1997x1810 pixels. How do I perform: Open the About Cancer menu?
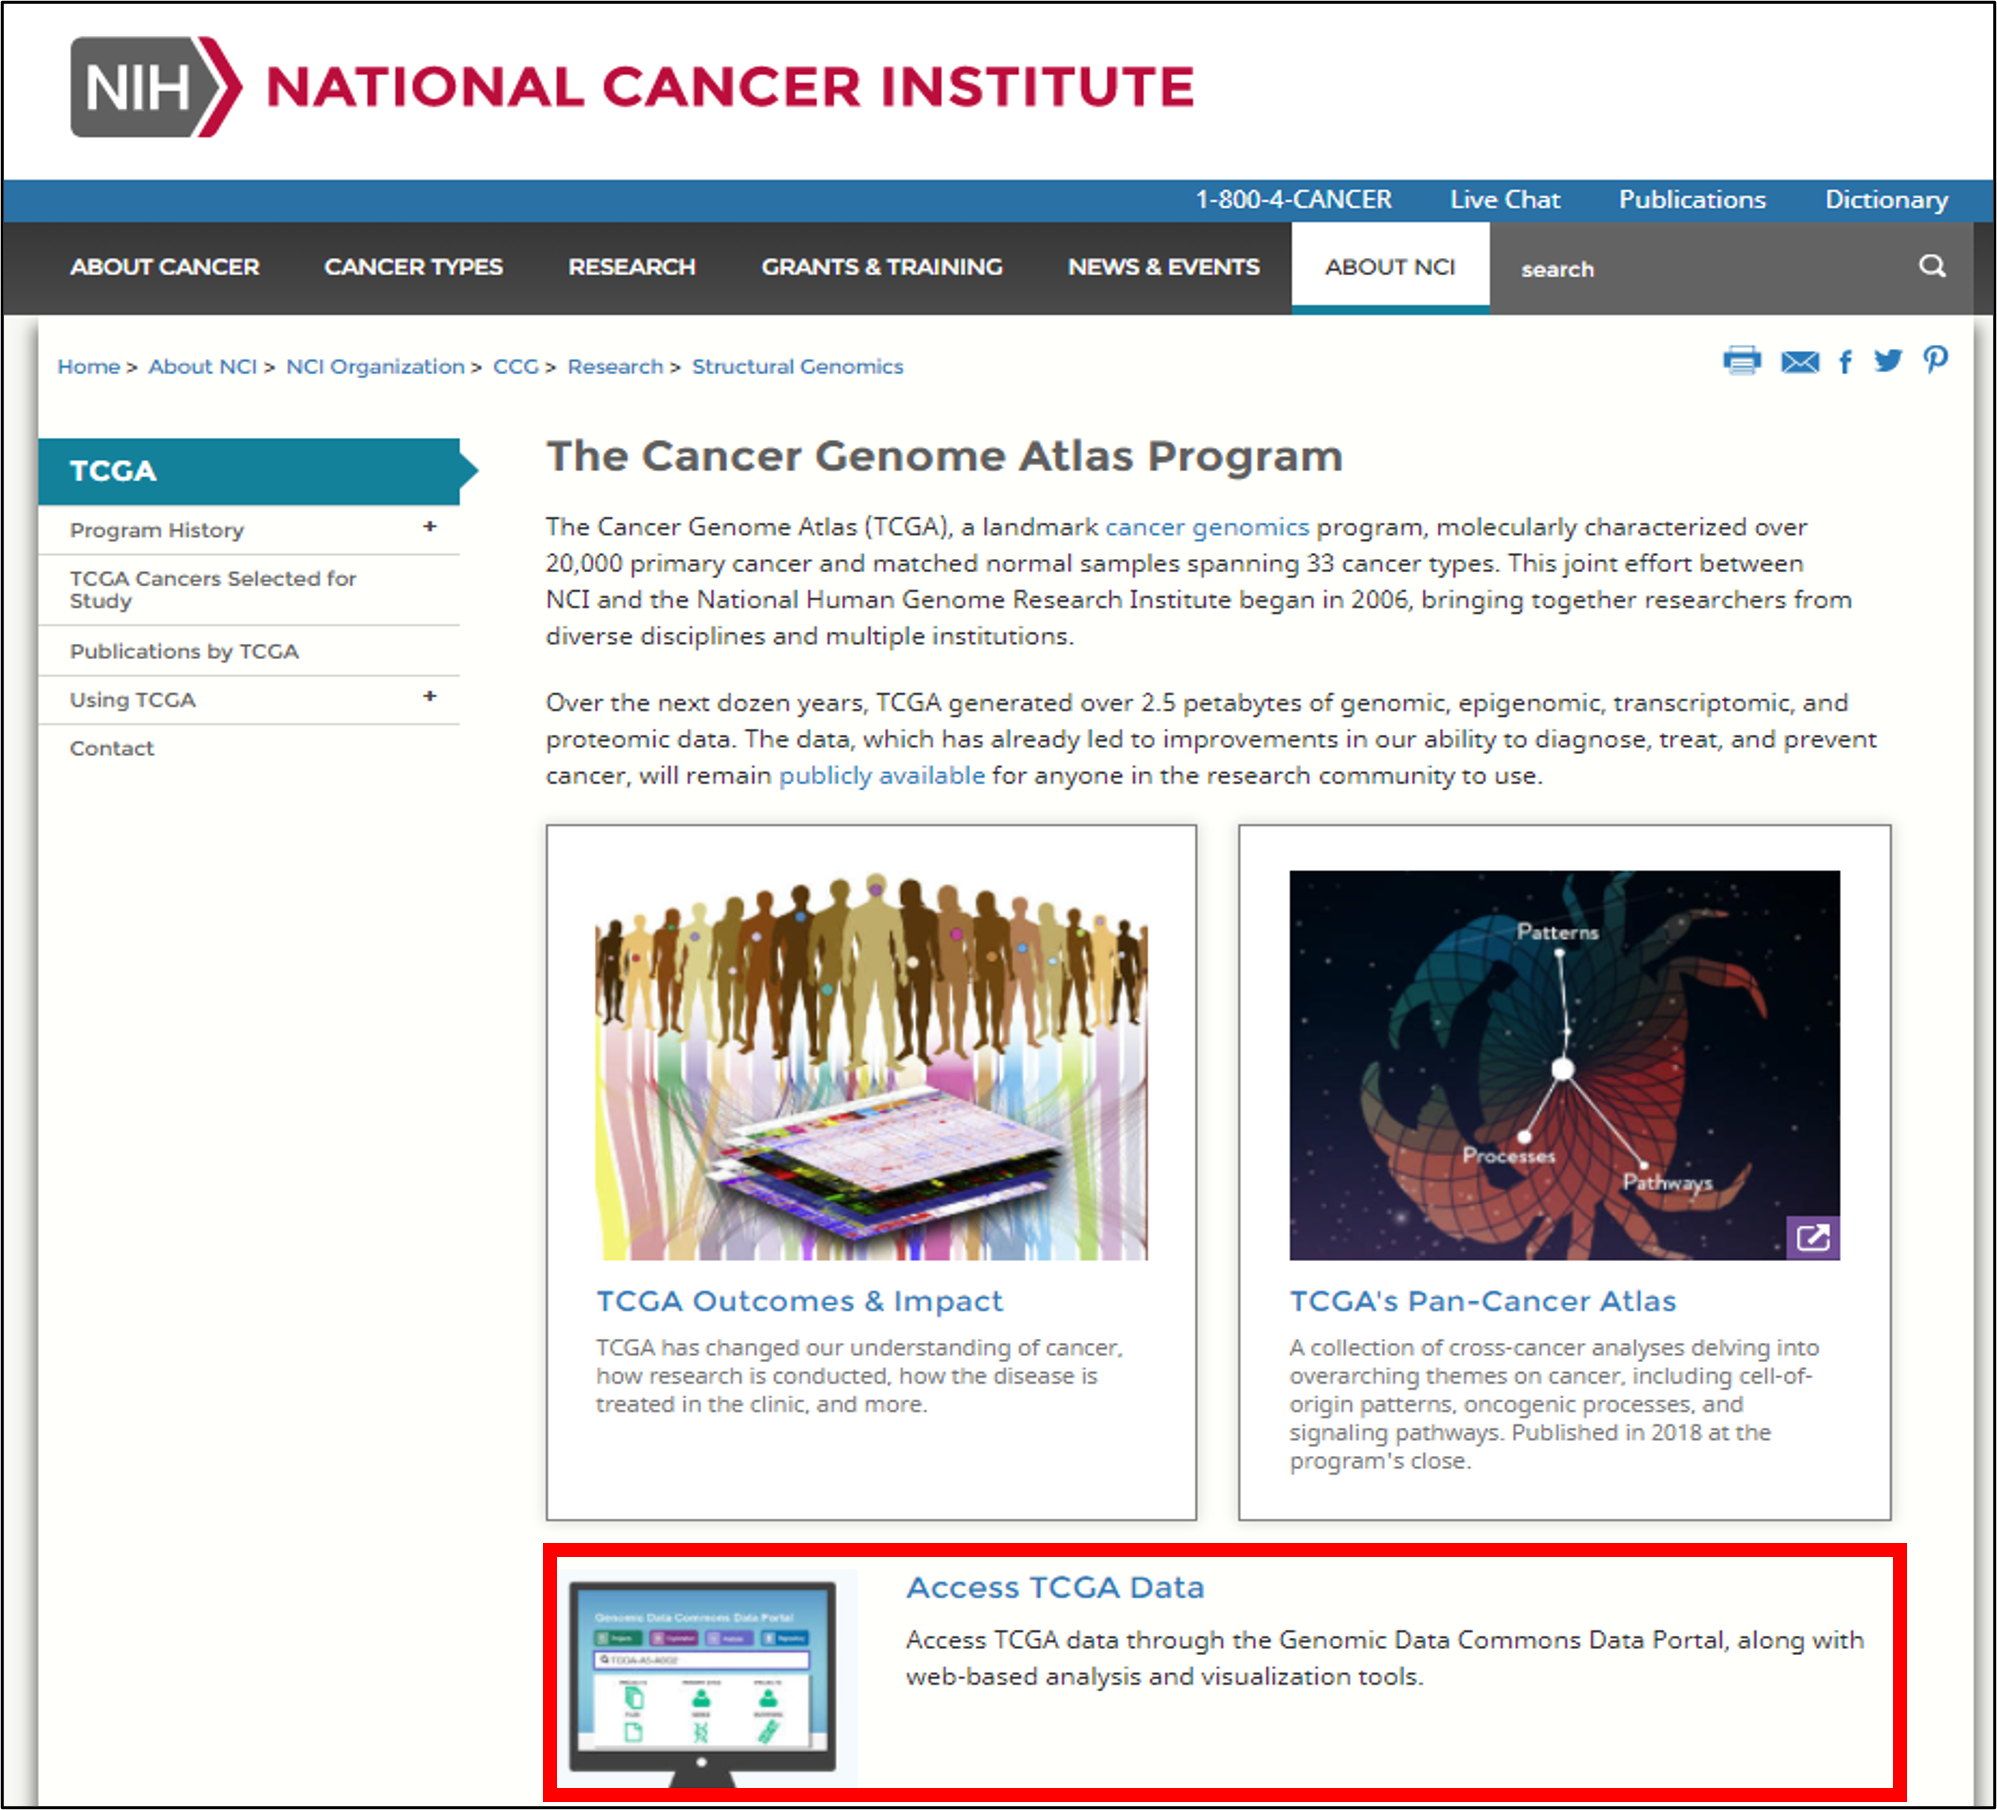[165, 267]
